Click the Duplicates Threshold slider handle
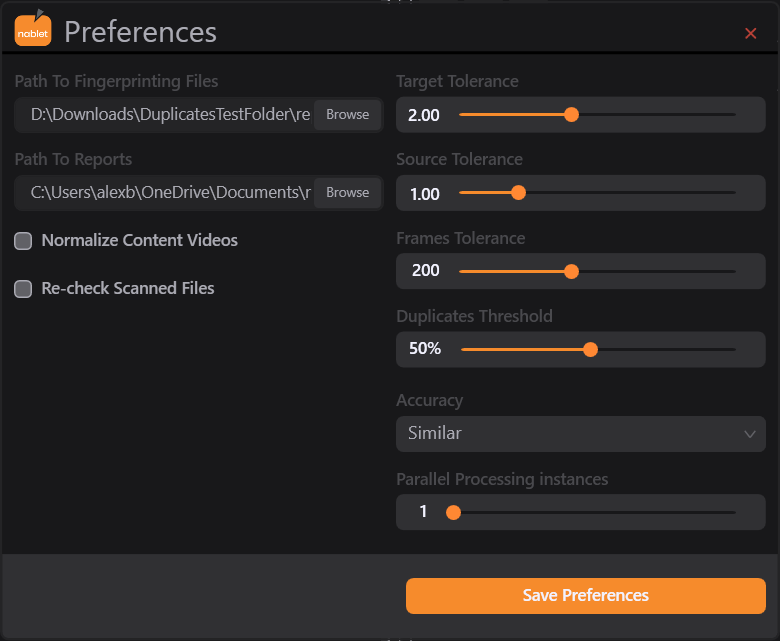 (590, 350)
